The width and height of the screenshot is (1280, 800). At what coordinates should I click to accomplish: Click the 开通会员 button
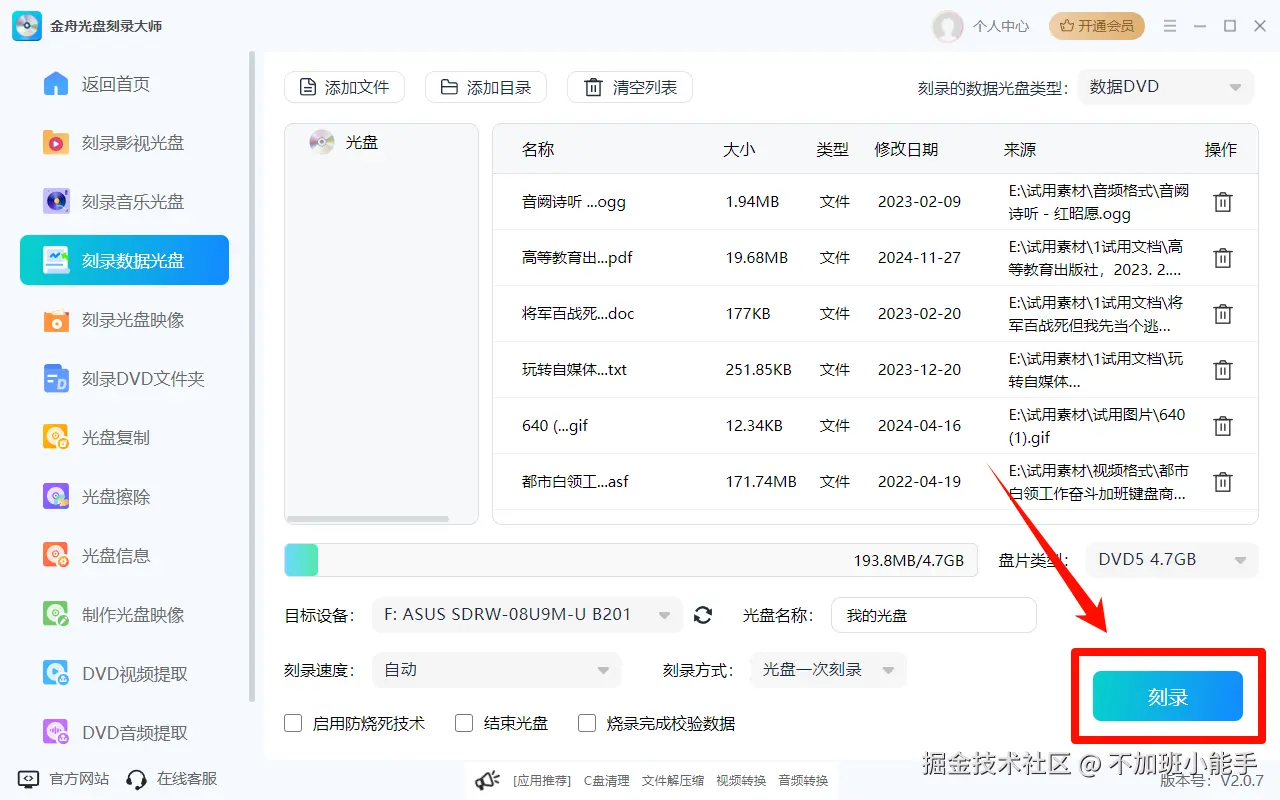click(x=1097, y=26)
